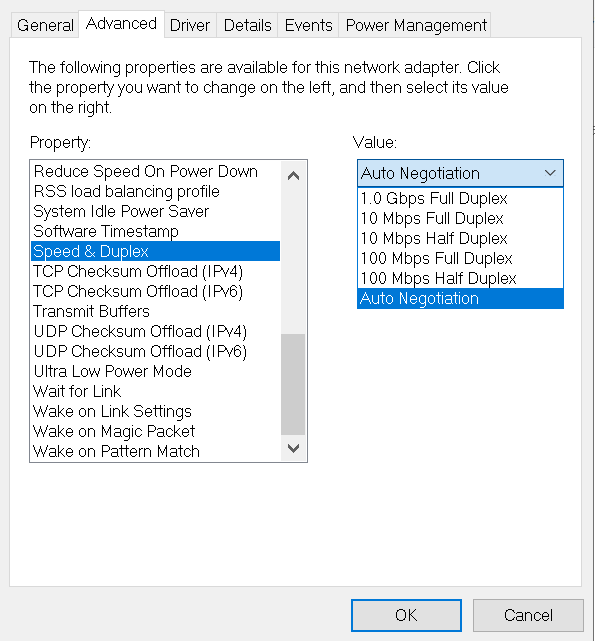Select TCP Checksum Offload (IPv4)
This screenshot has height=641, width=595.
pos(156,271)
